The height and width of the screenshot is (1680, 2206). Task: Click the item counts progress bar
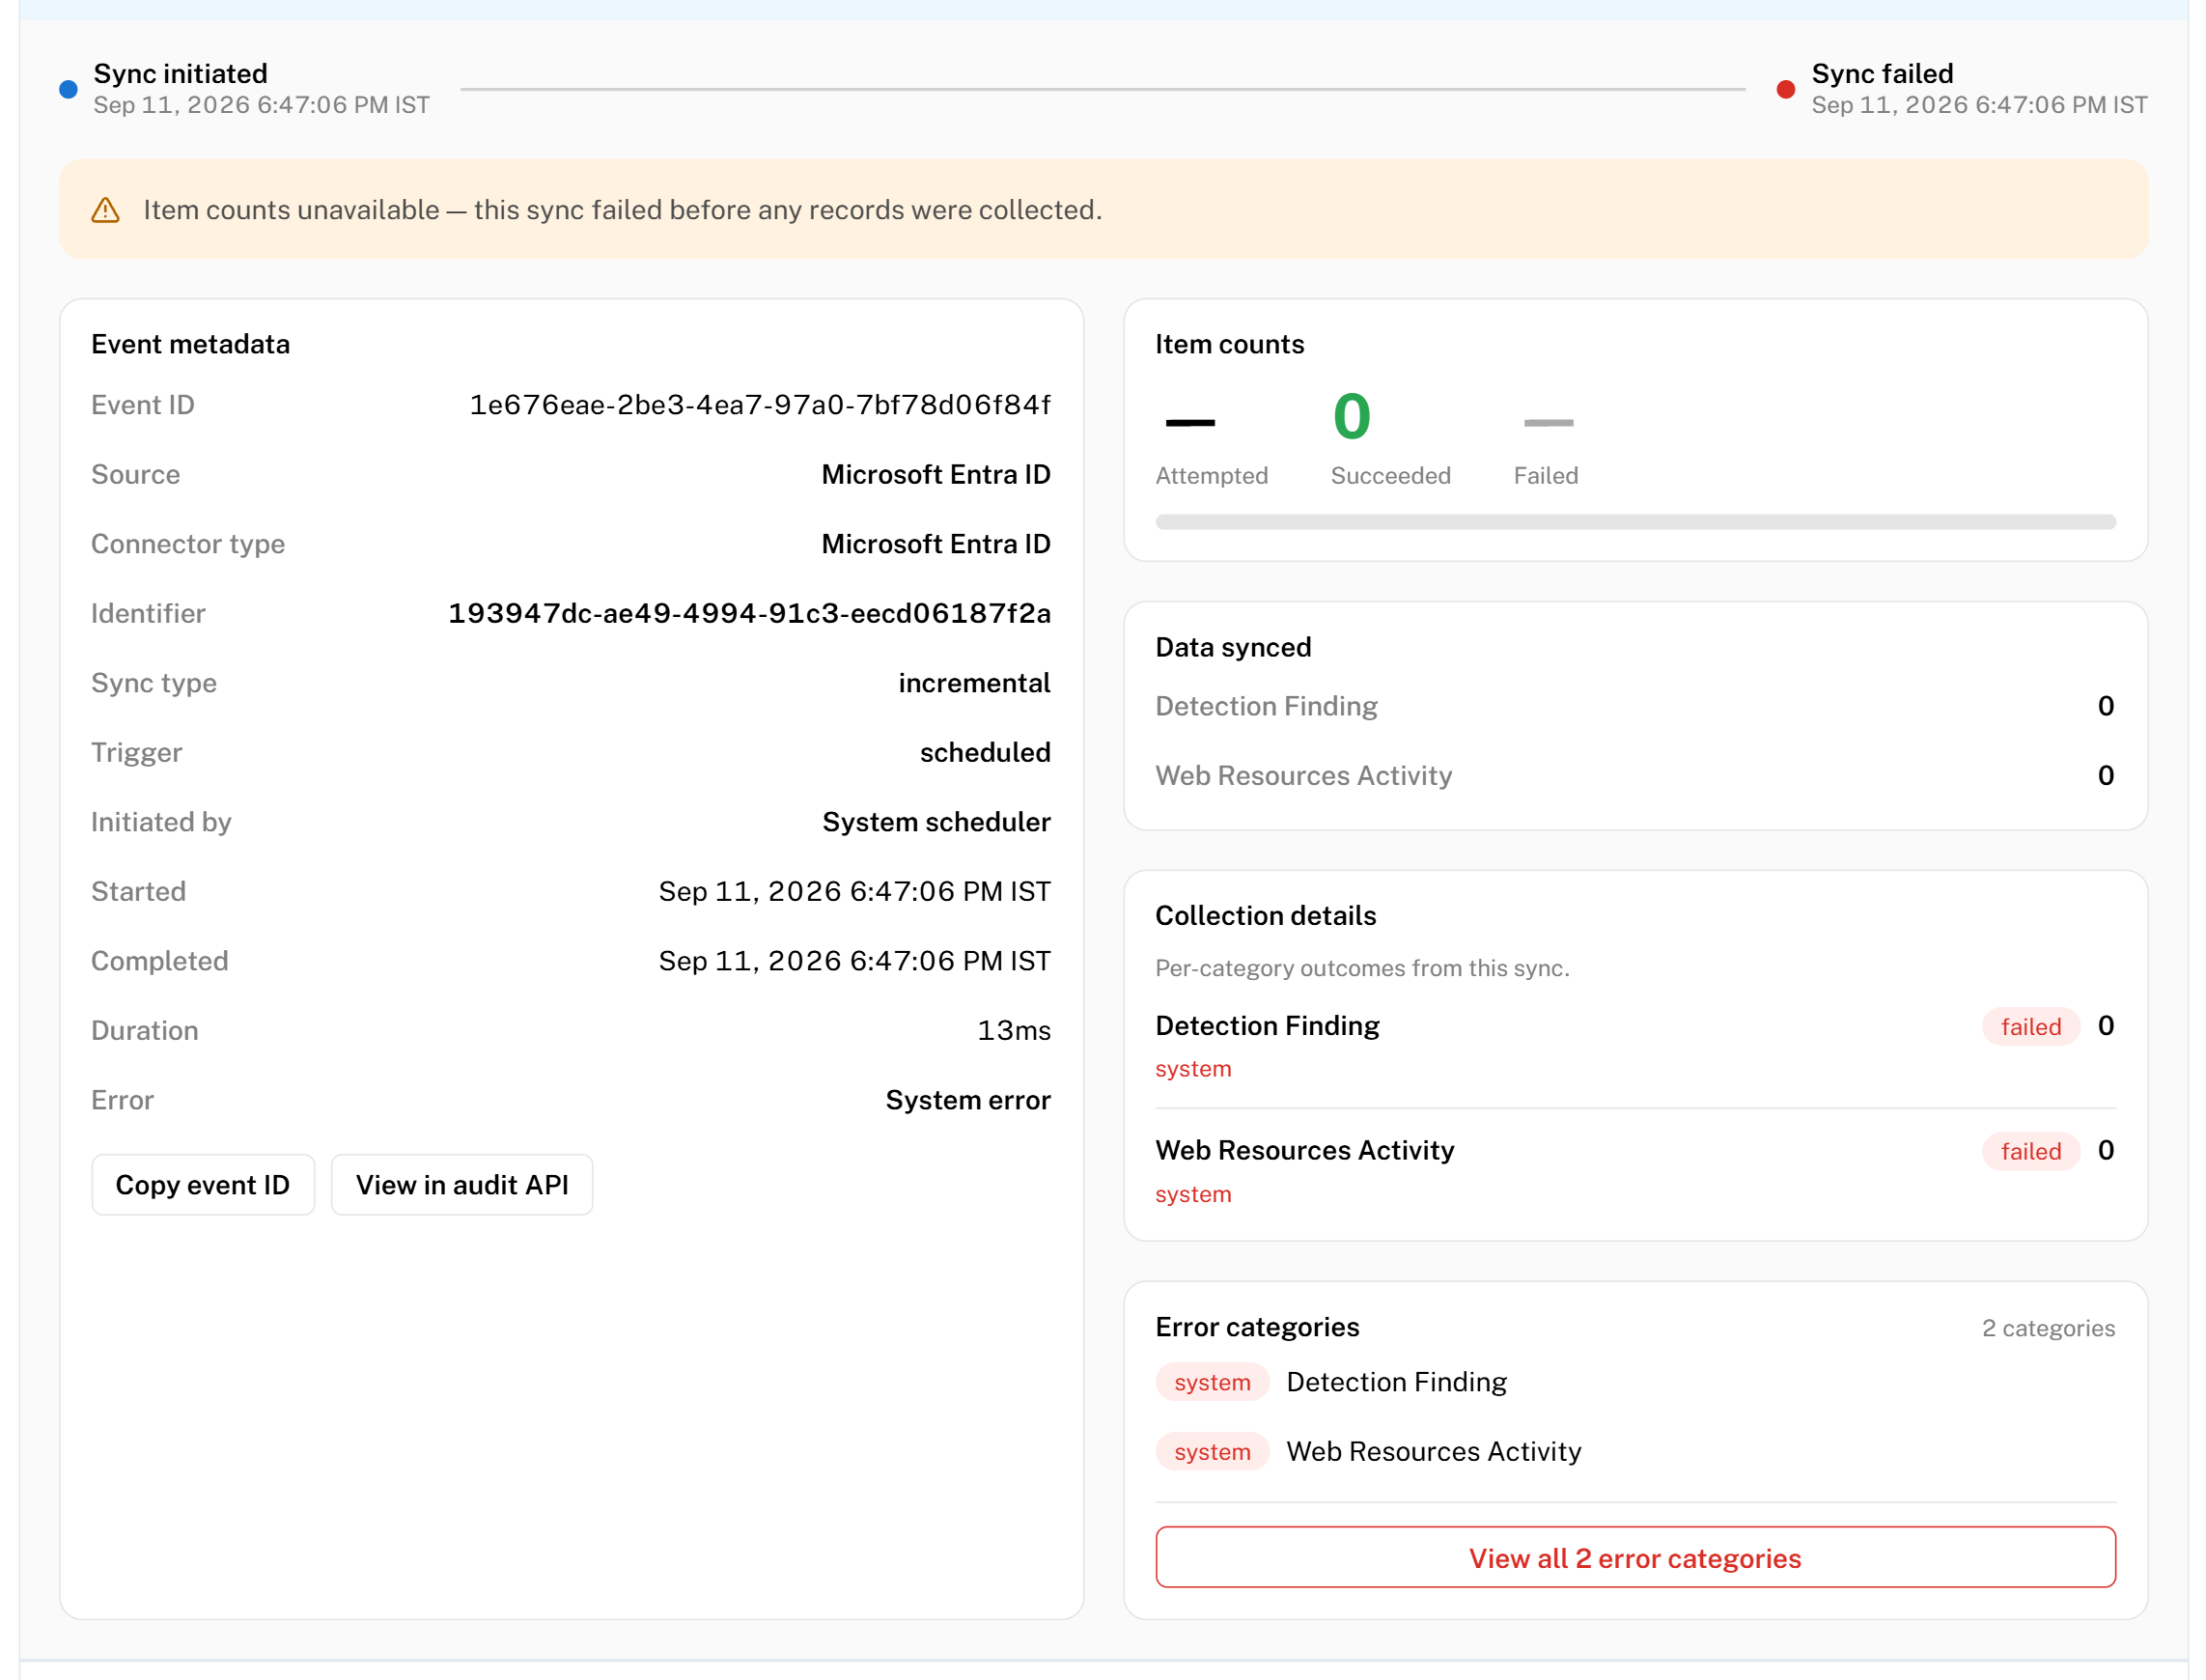point(1636,522)
